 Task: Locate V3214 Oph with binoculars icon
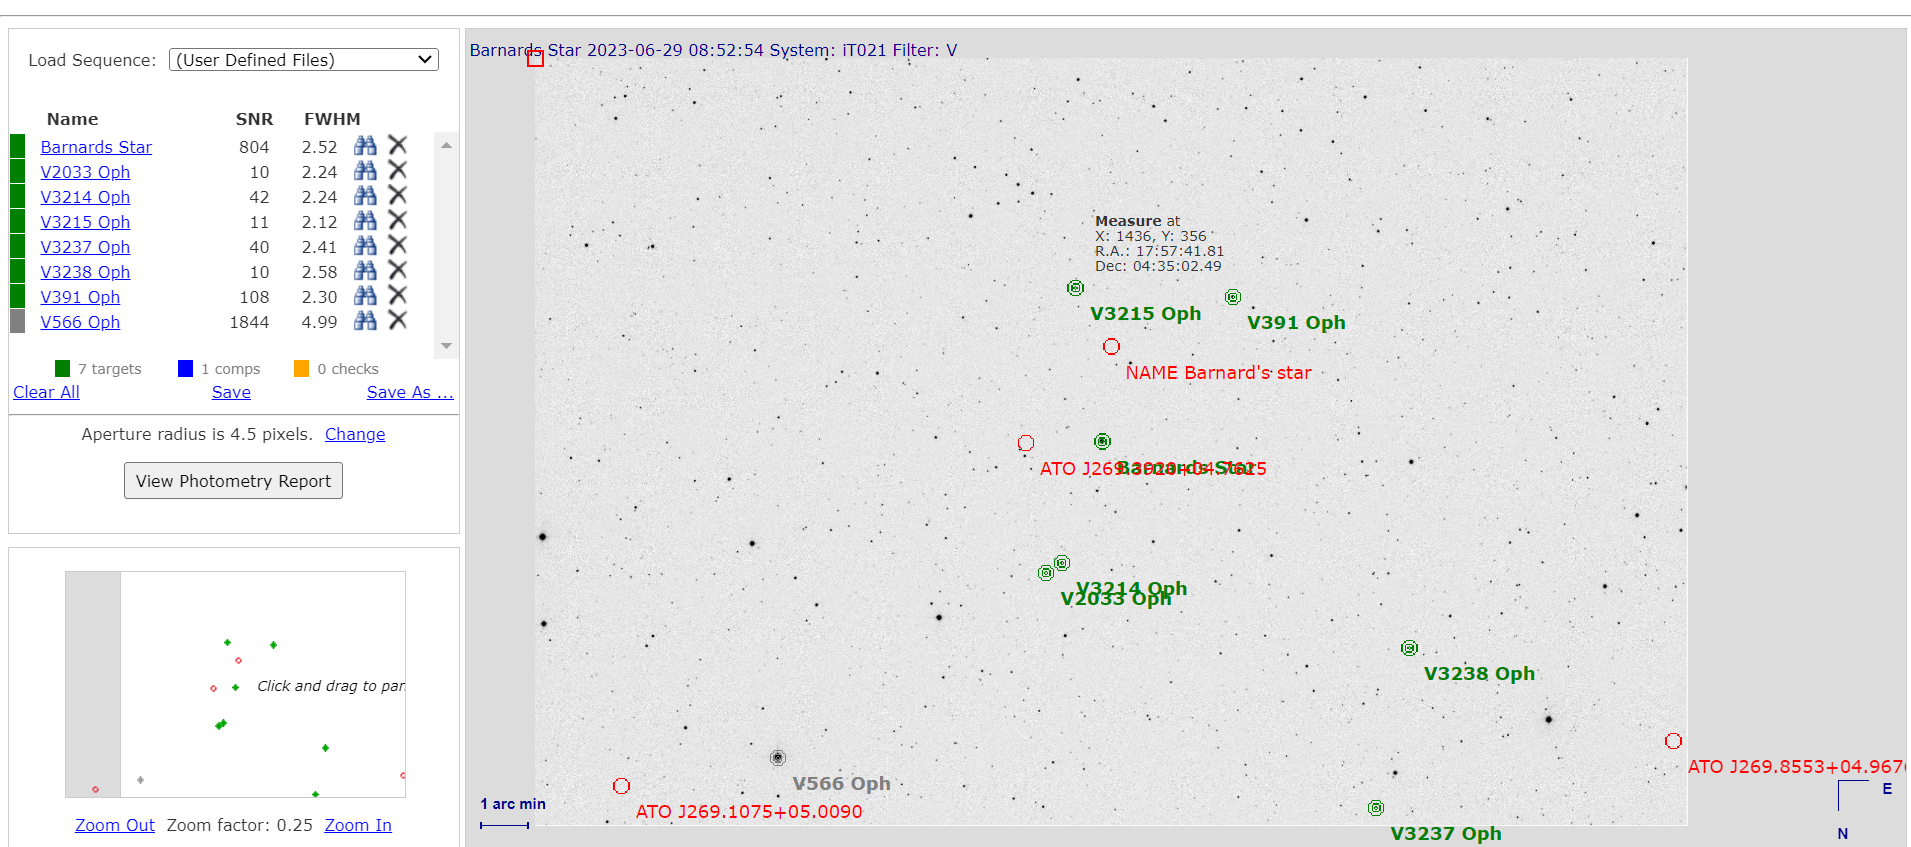click(x=365, y=196)
